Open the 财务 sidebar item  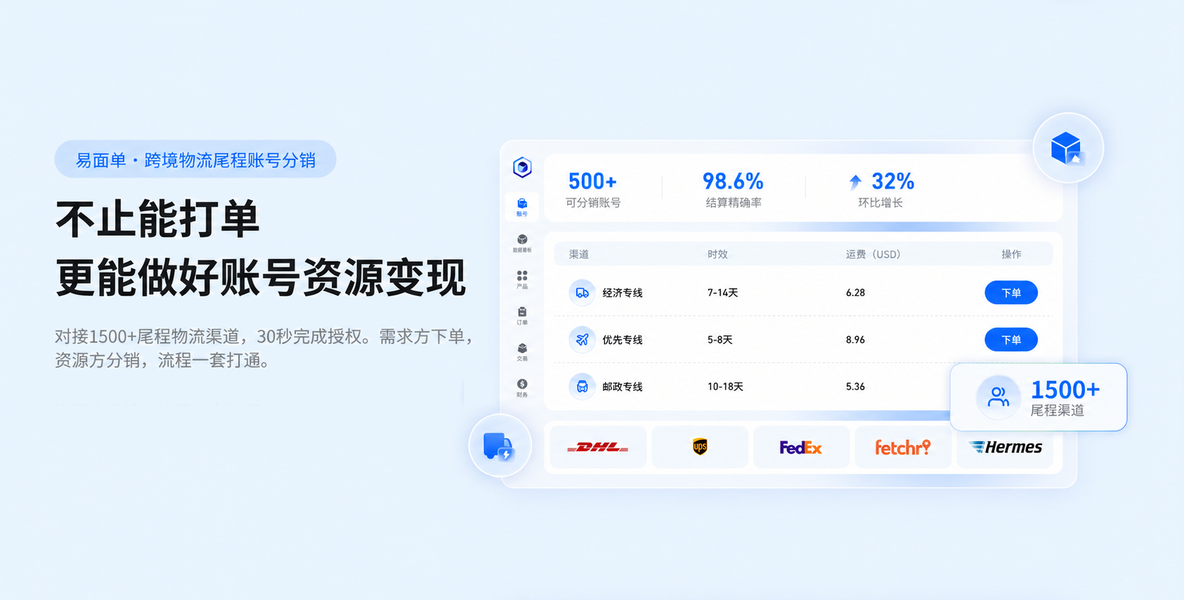point(522,388)
